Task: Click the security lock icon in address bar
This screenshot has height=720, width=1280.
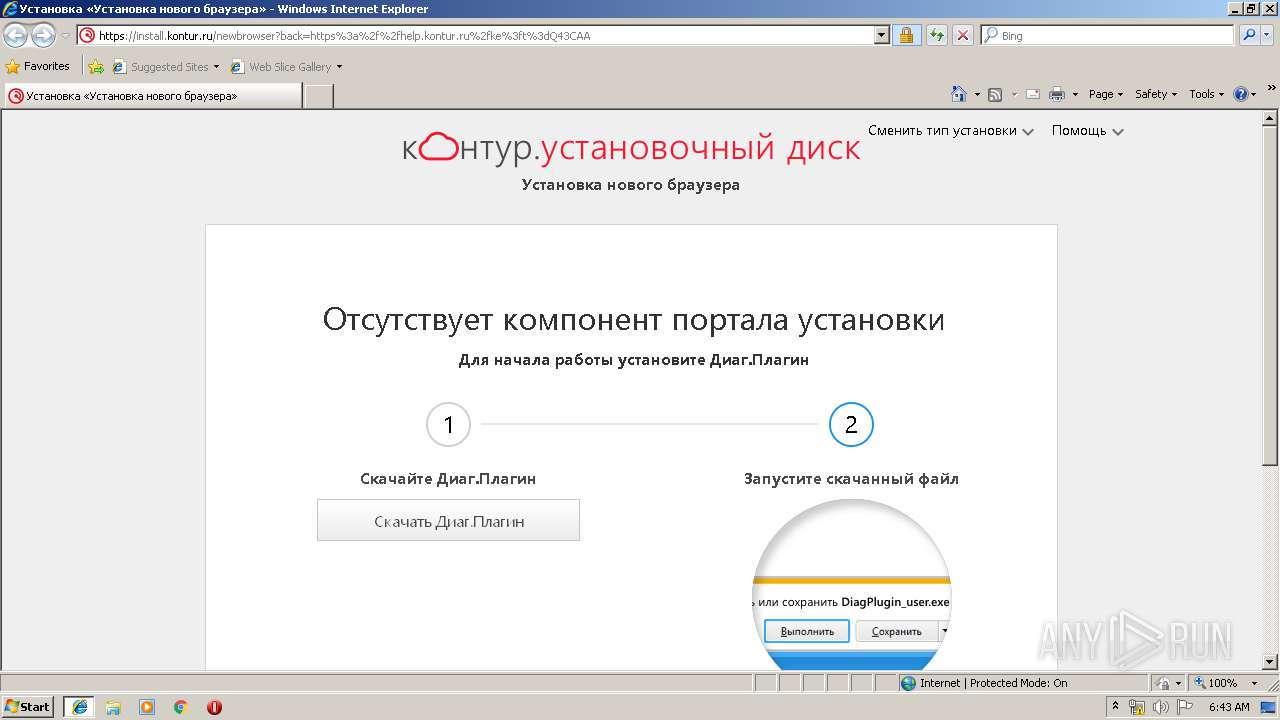Action: (x=906, y=35)
